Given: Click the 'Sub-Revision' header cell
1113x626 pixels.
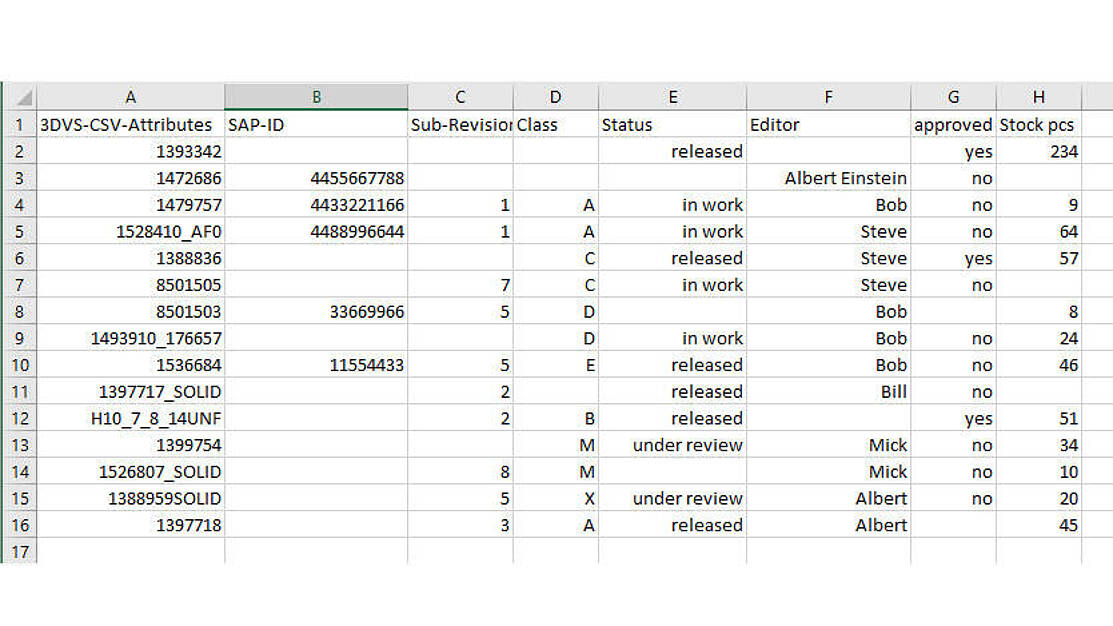Looking at the screenshot, I should click(460, 125).
